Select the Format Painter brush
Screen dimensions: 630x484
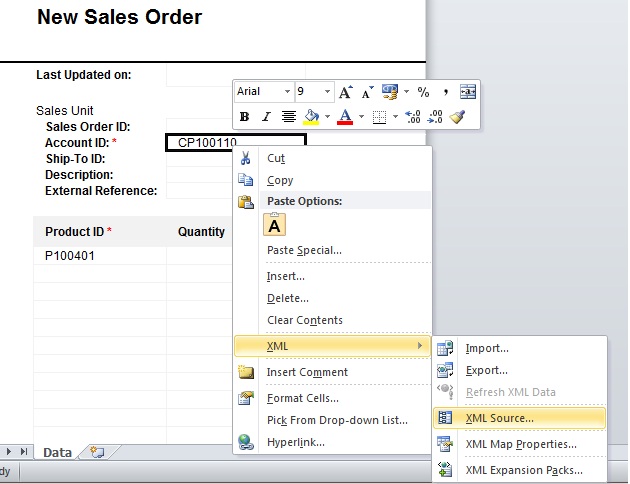point(457,117)
